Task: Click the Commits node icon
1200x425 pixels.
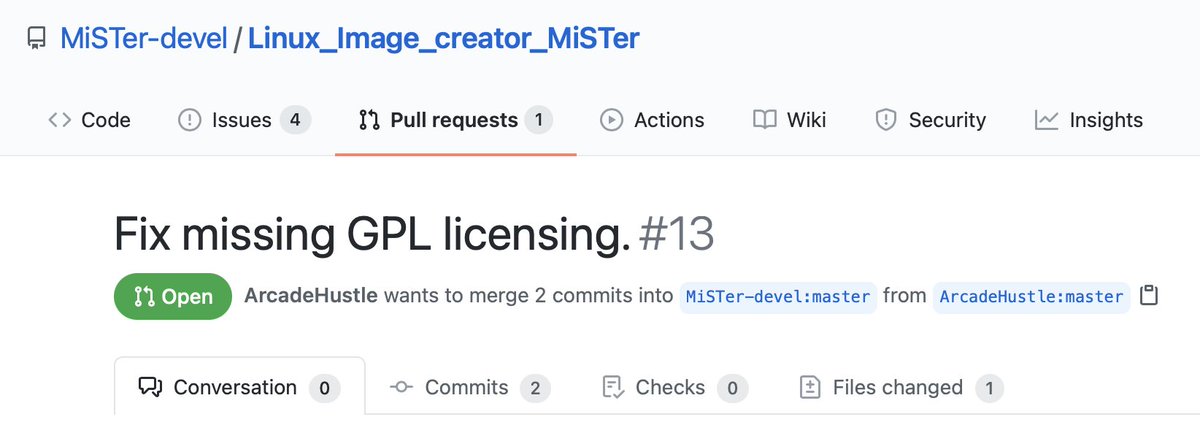Action: (x=402, y=387)
